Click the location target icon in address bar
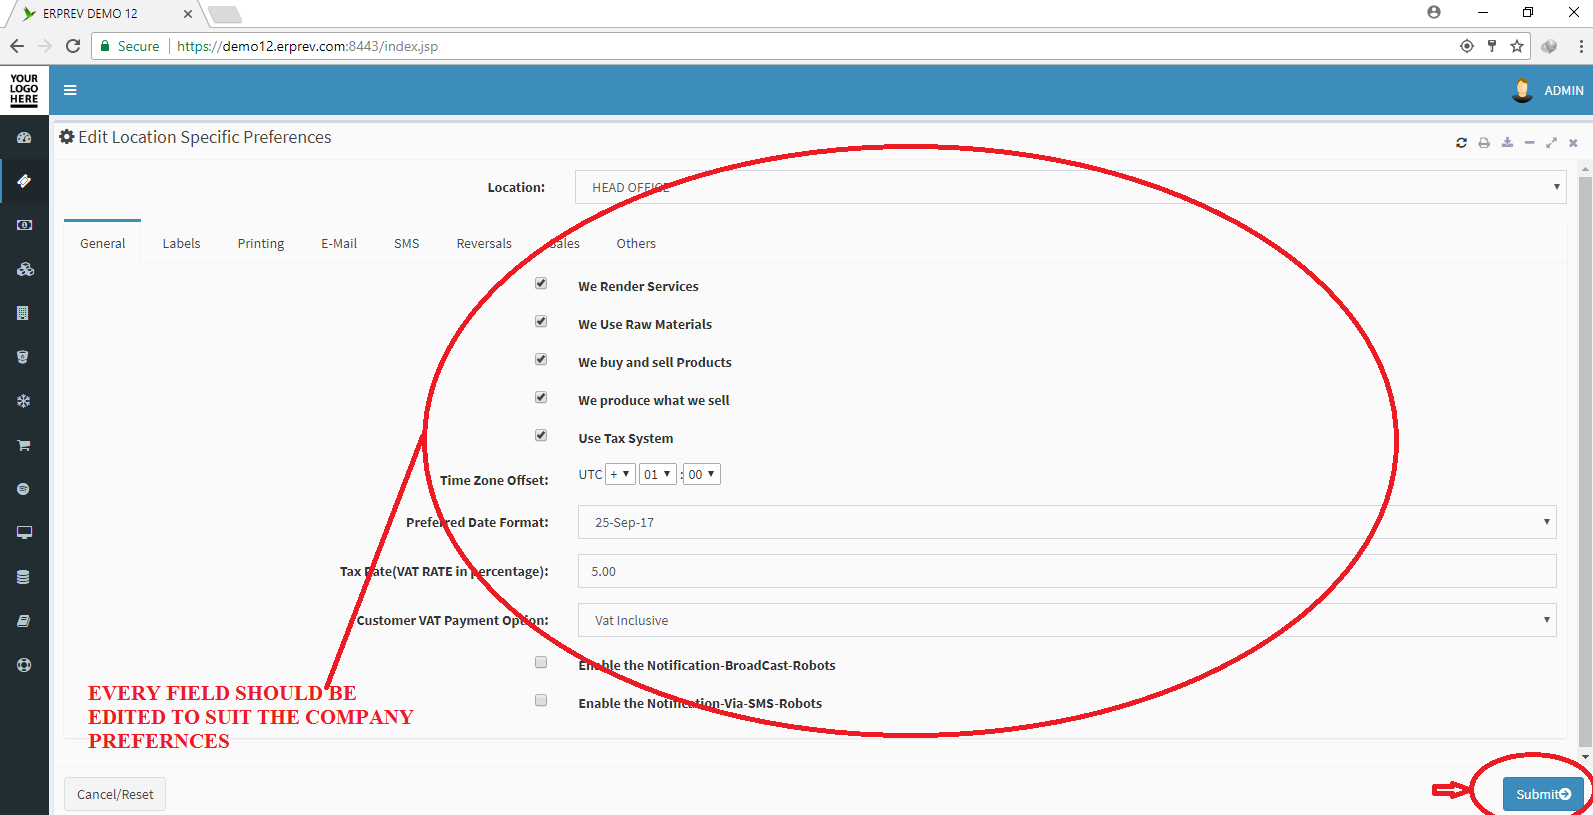 coord(1467,46)
